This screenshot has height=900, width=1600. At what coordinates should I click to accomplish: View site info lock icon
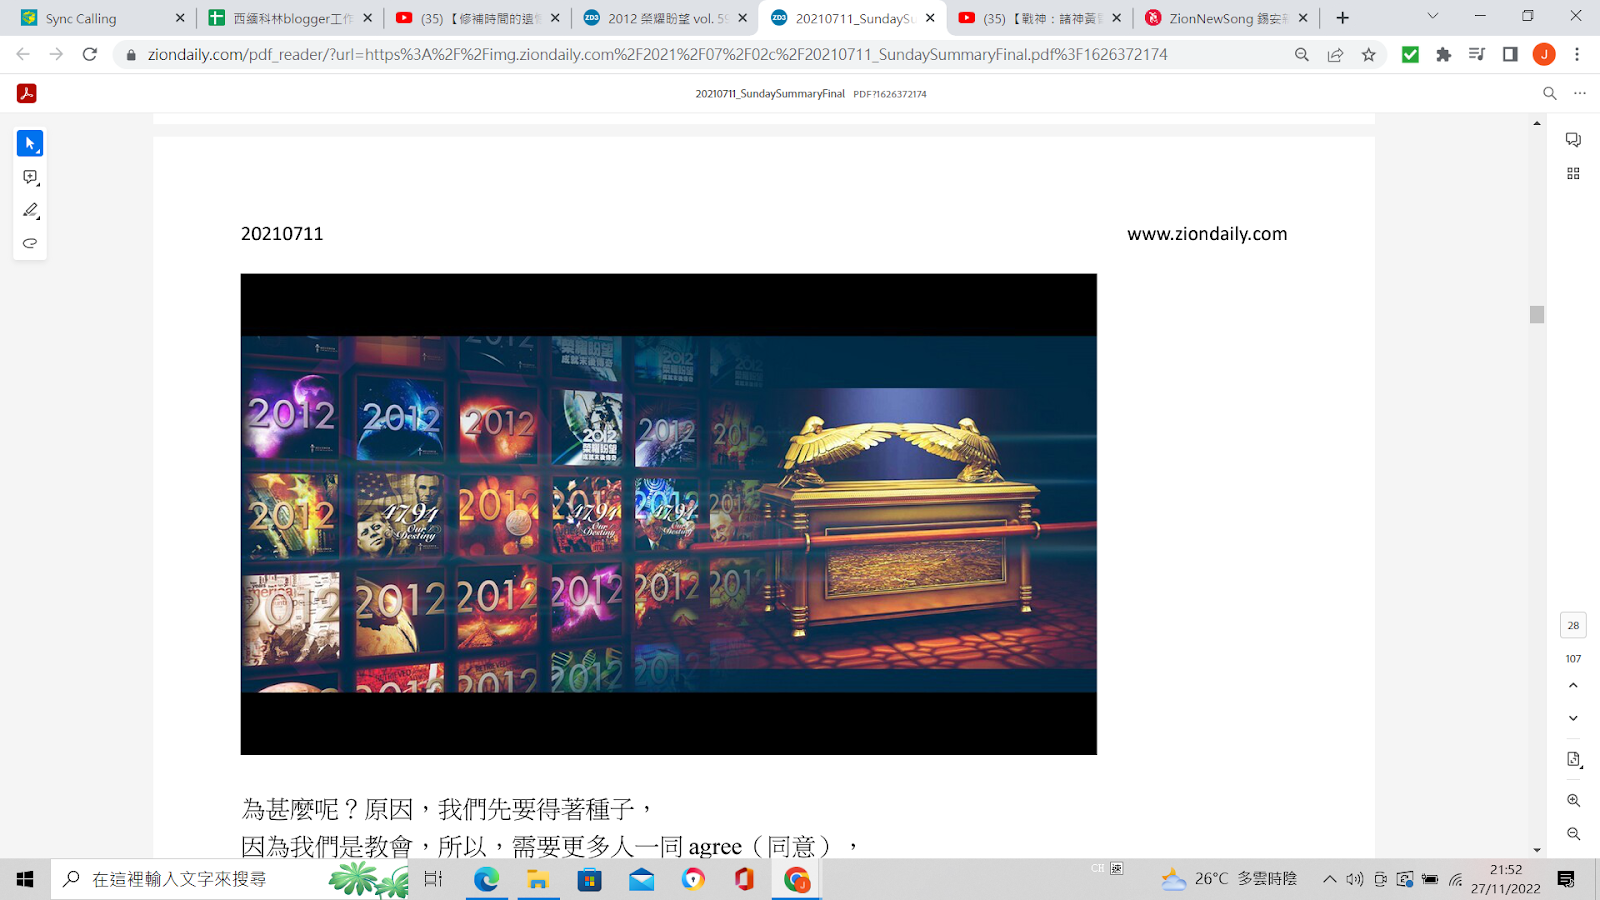[x=130, y=55]
